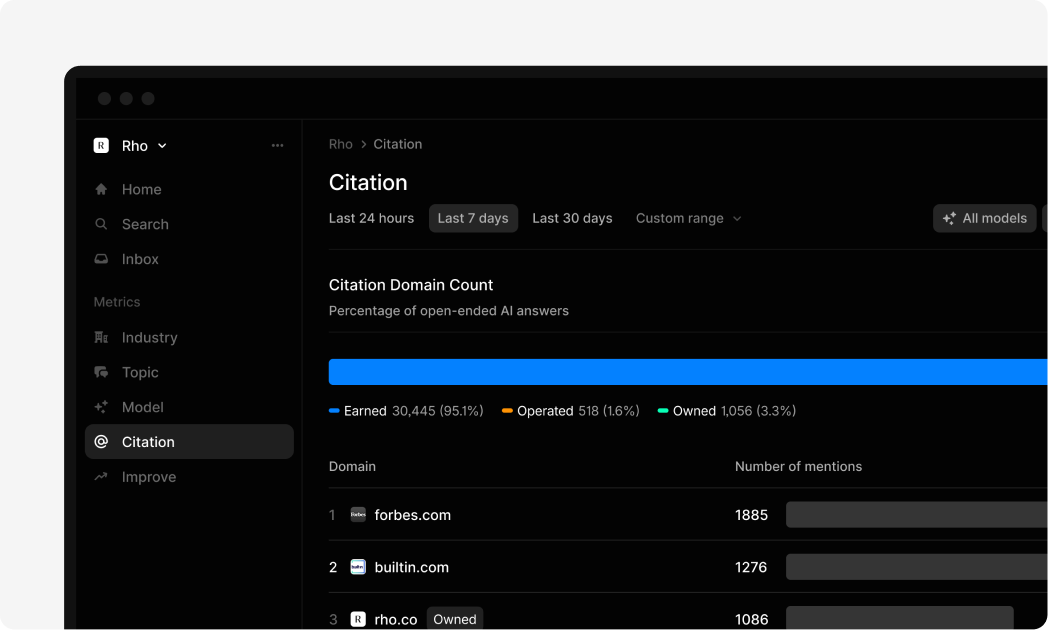Click the green Owned legend swatch
This screenshot has width=1048, height=630.
coord(663,411)
